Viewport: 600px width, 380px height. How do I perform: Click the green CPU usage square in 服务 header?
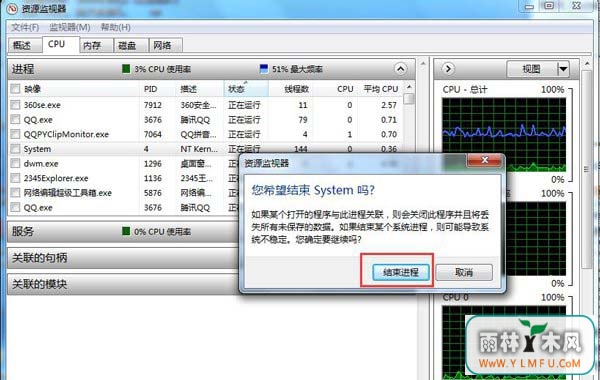coord(126,231)
